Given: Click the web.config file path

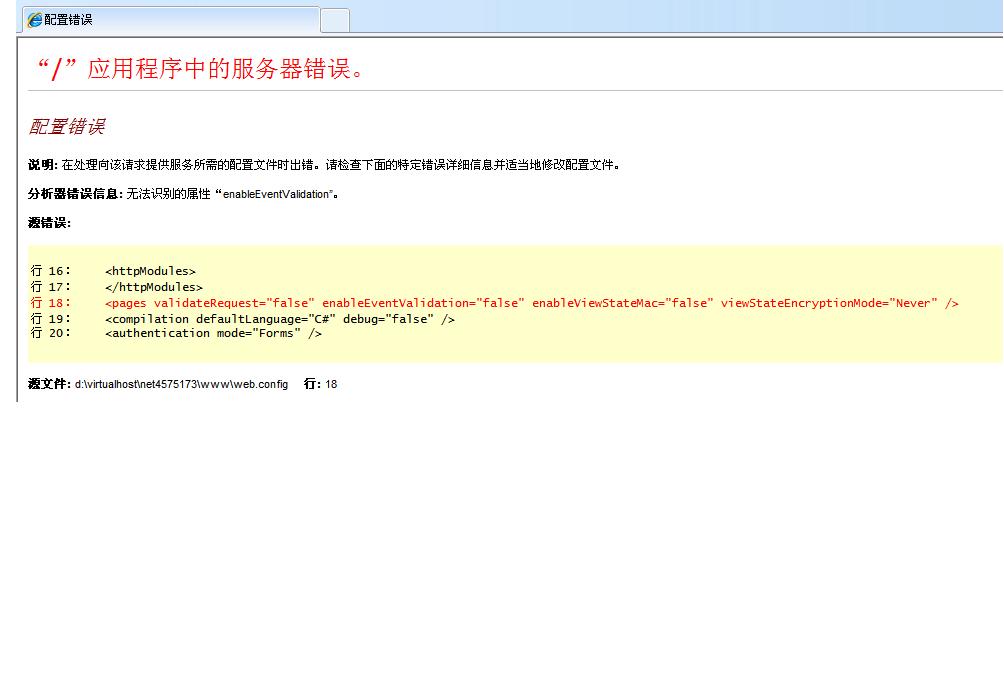Looking at the screenshot, I should coord(181,384).
